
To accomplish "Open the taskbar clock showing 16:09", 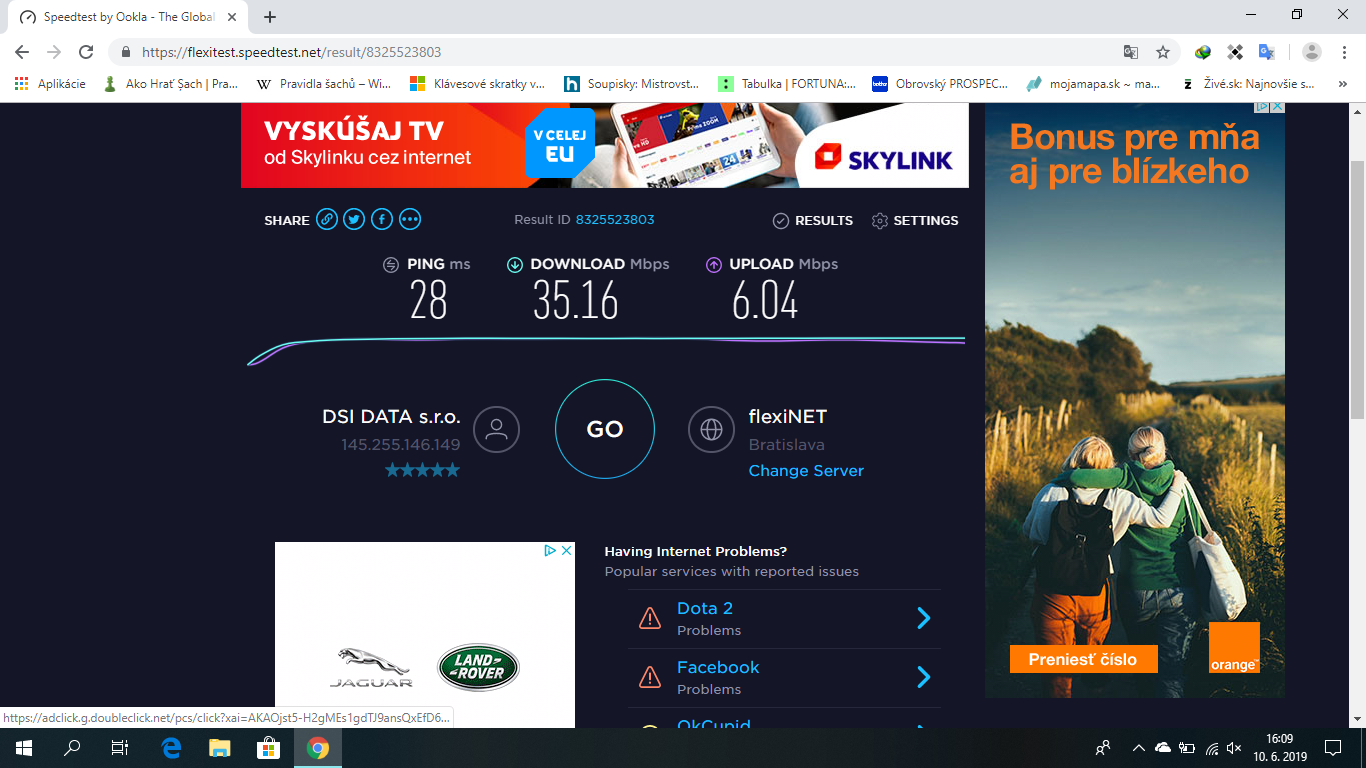I will tap(1278, 748).
